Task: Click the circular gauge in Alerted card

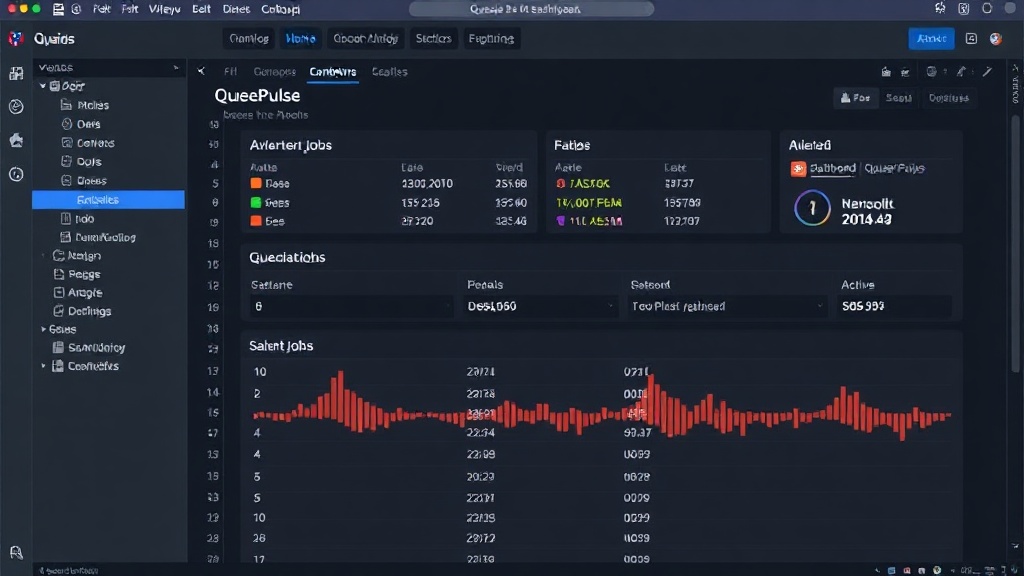Action: coord(812,208)
